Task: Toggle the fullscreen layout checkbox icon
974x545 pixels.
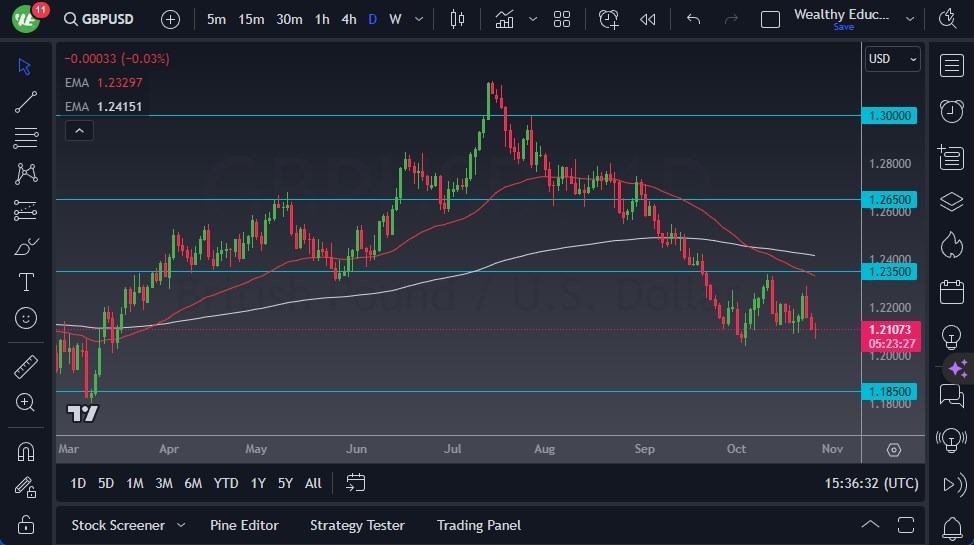Action: 770,19
